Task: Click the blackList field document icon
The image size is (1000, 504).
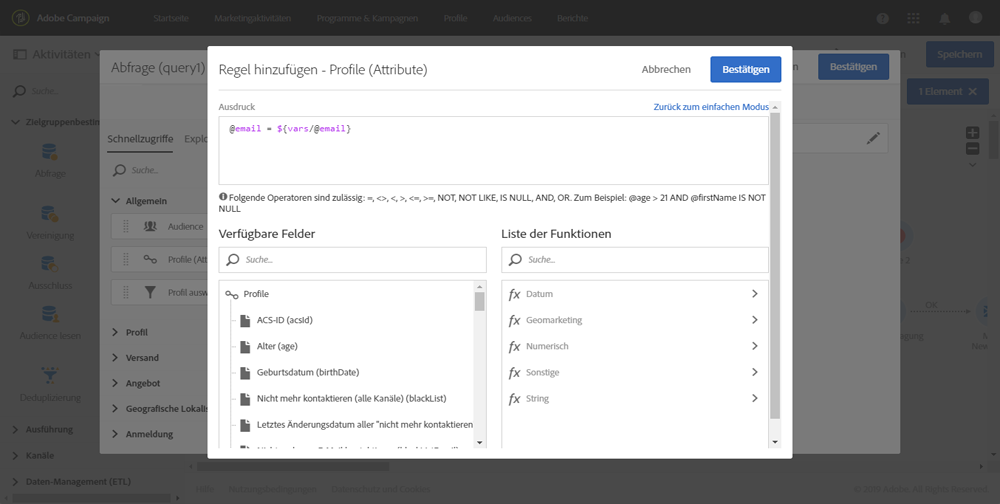Action: coord(245,398)
